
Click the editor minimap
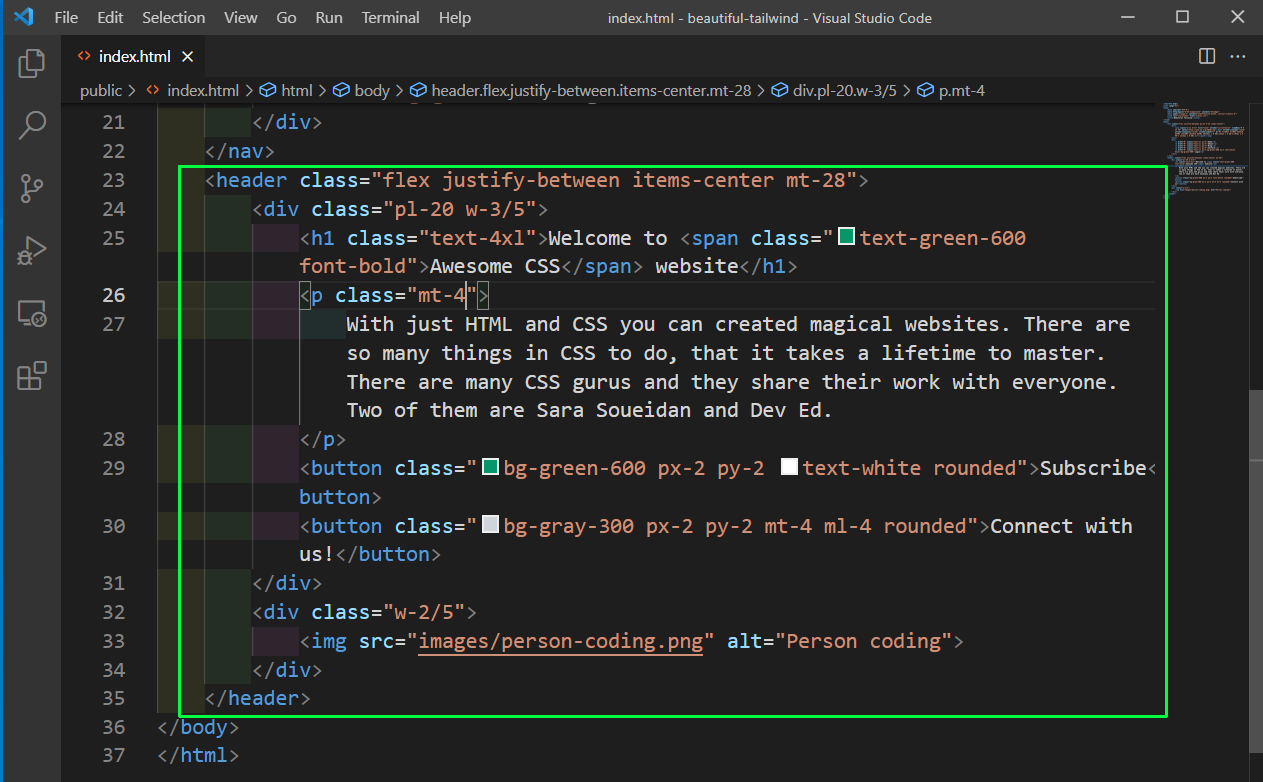[x=1205, y=150]
